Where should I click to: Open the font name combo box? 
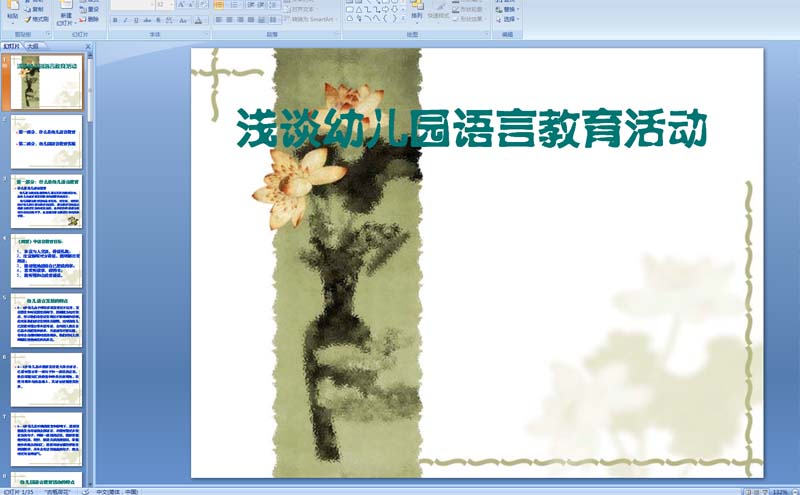click(x=133, y=5)
